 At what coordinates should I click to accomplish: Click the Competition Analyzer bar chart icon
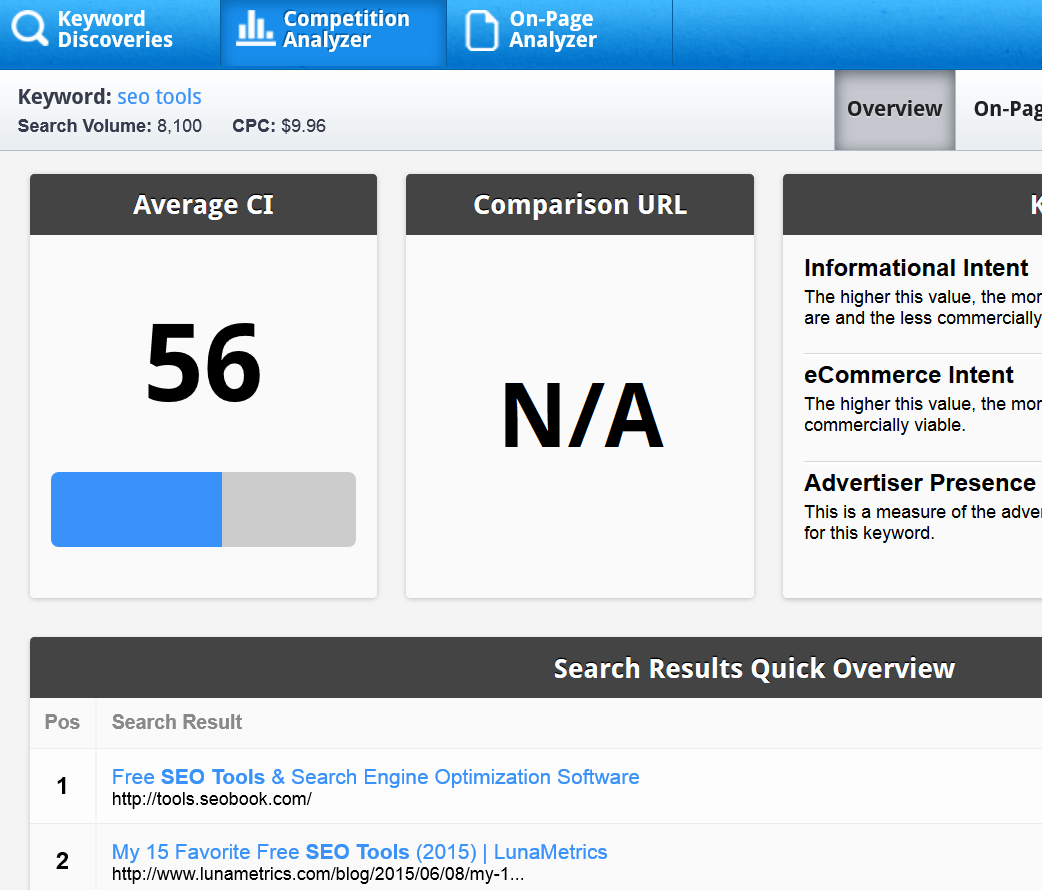[x=255, y=29]
